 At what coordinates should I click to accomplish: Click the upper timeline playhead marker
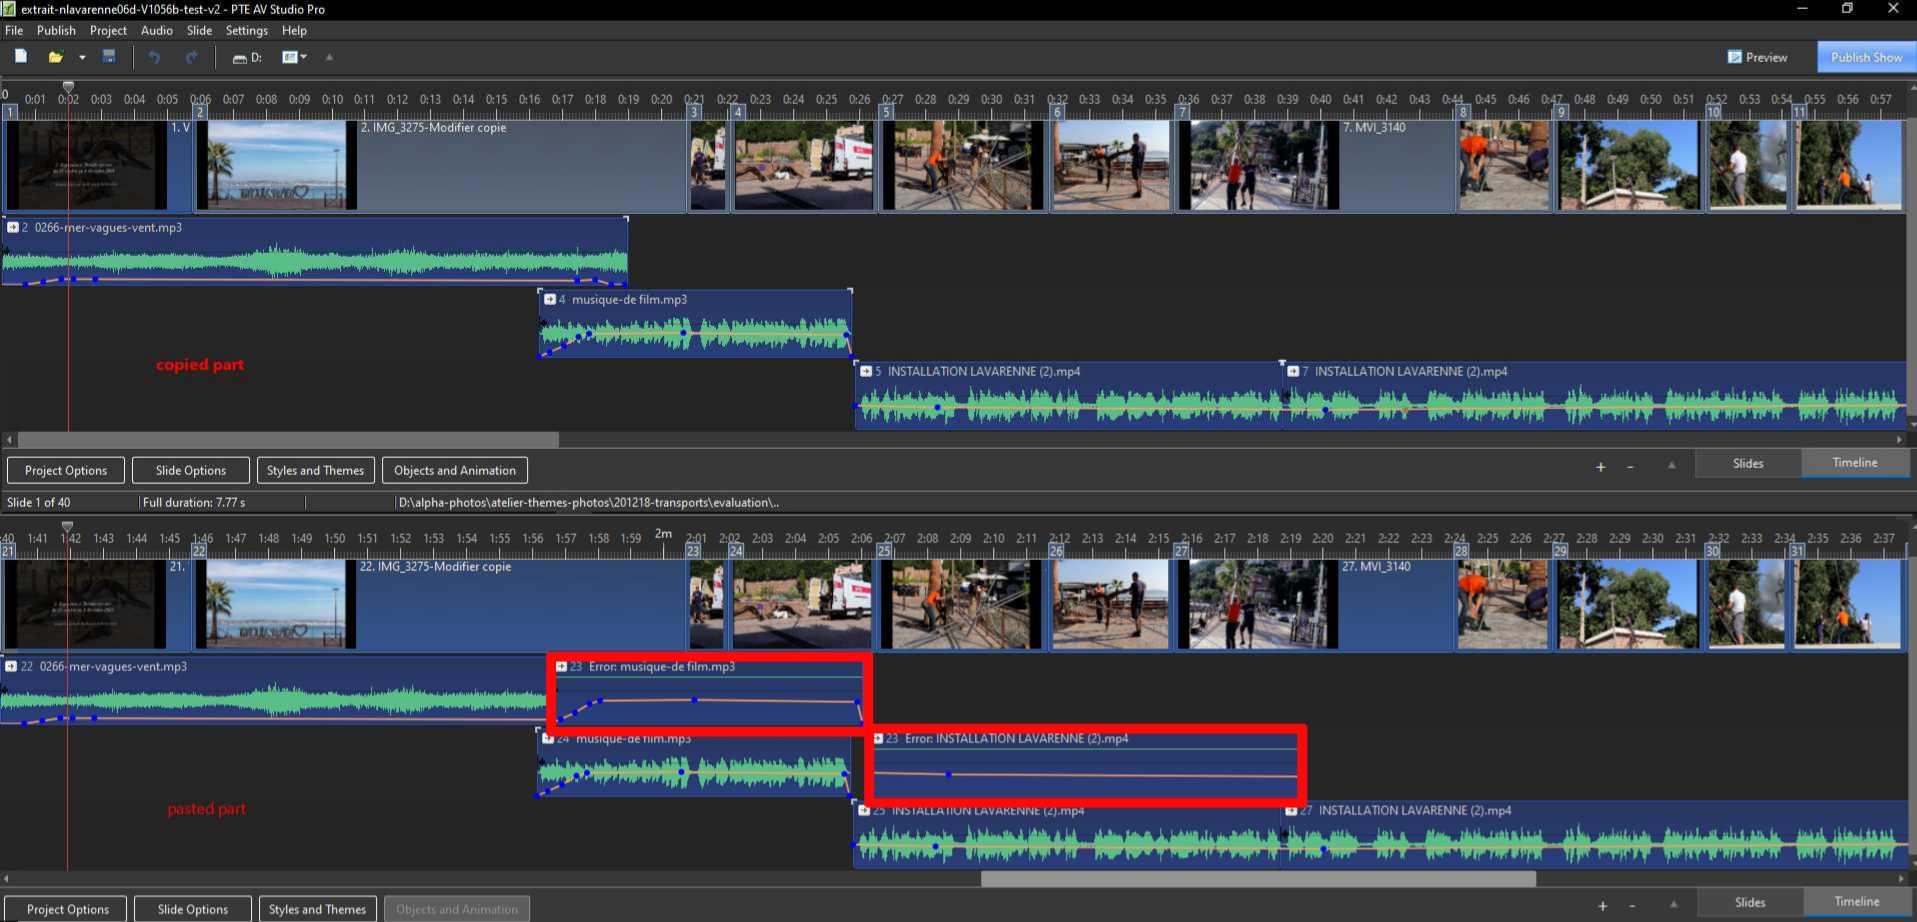click(x=68, y=87)
